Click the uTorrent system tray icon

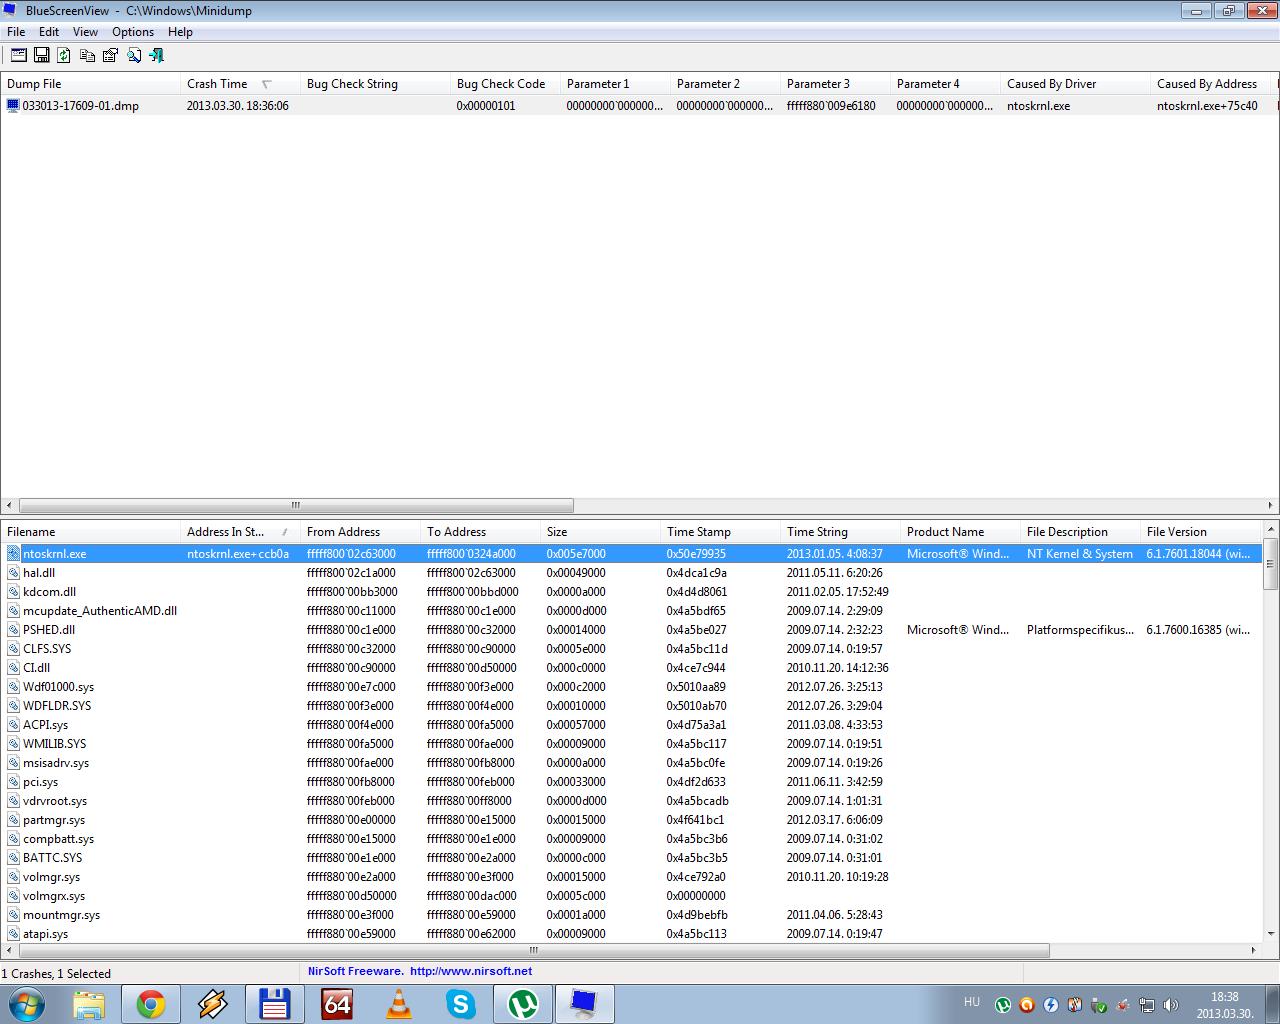click(x=1003, y=1005)
